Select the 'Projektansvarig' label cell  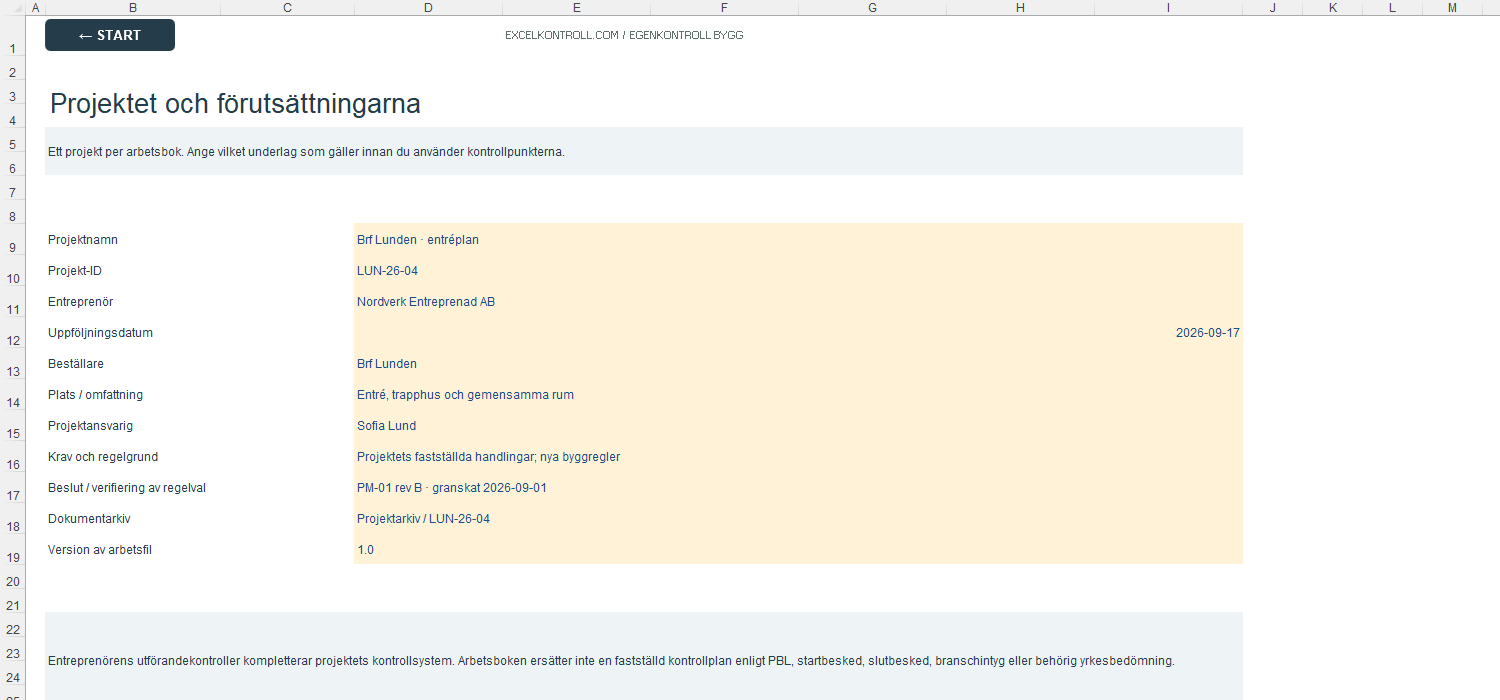199,426
